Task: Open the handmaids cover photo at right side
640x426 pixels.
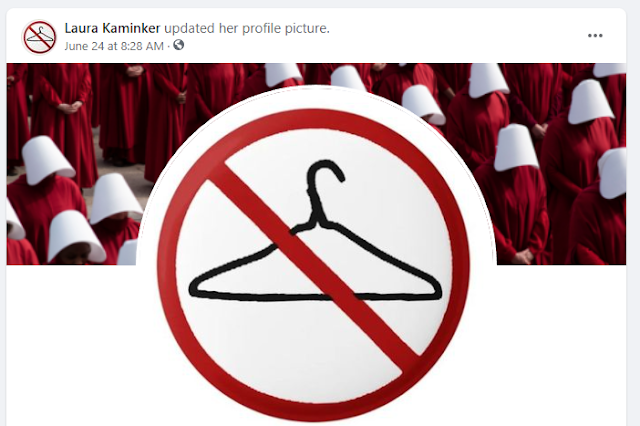Action: (x=559, y=163)
